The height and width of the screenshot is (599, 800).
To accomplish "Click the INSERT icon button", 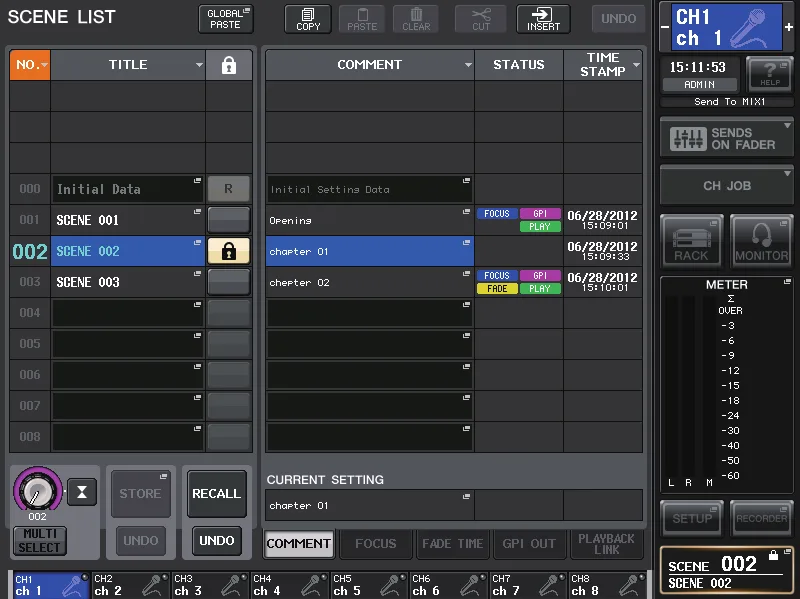I will pyautogui.click(x=543, y=19).
